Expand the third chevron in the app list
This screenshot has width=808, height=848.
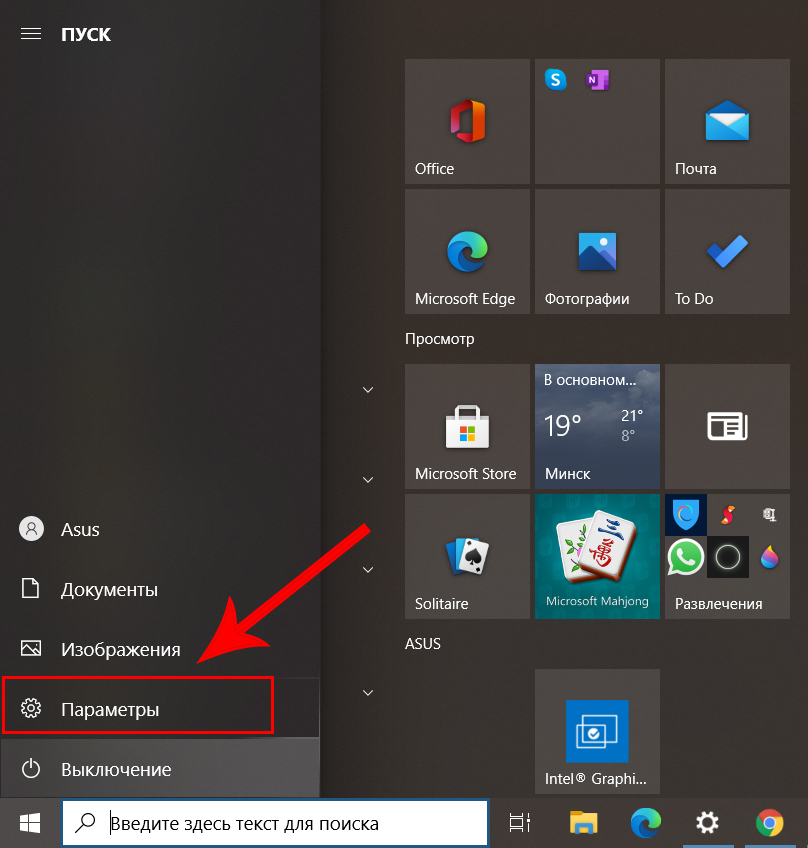(368, 570)
